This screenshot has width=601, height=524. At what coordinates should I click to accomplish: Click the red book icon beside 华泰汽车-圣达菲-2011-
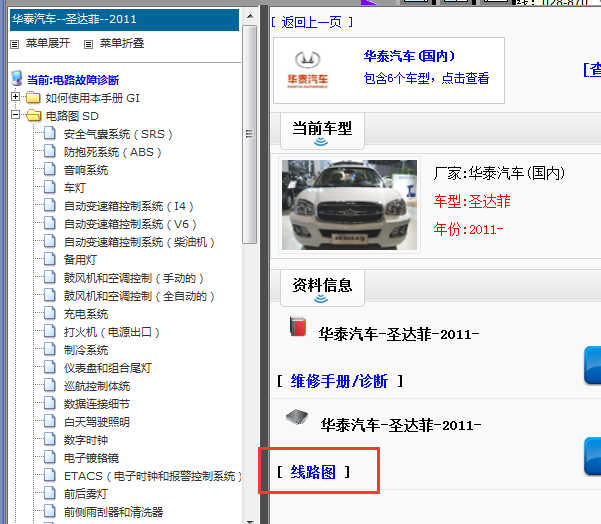tap(298, 326)
